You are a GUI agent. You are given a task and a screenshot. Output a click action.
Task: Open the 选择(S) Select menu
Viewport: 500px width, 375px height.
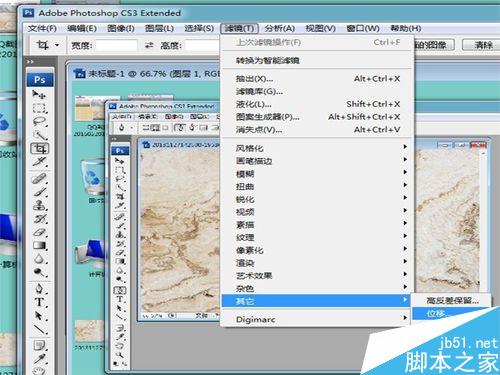[199, 28]
